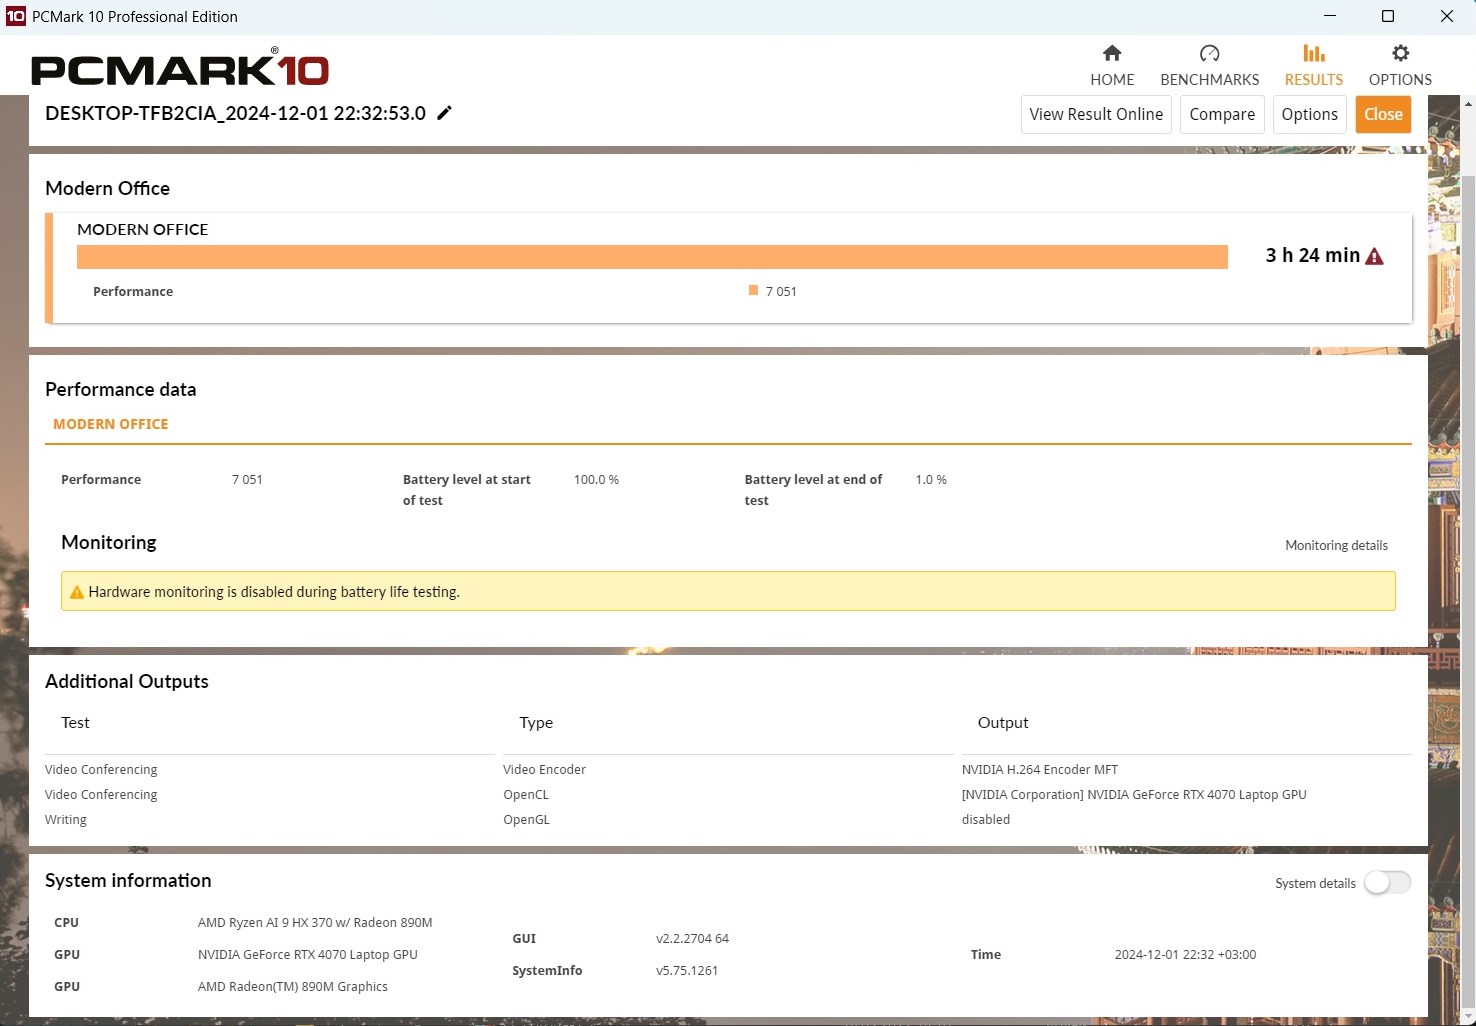Click the Results bar chart icon

[1314, 53]
